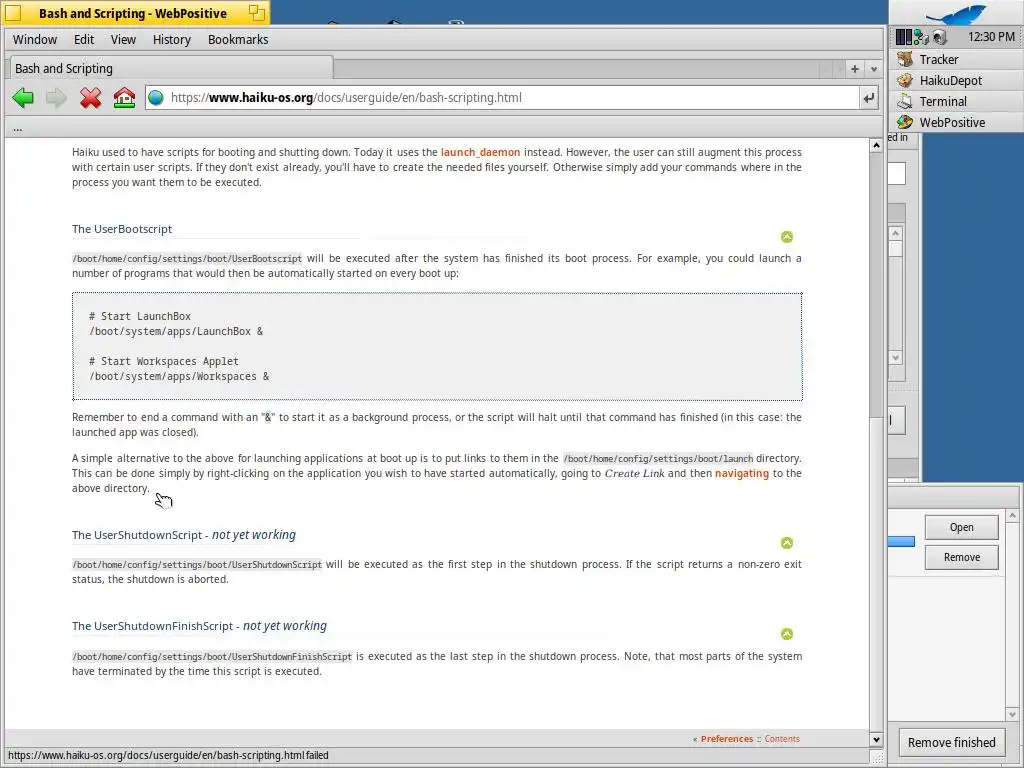Click the bookmark bar ellipsis

[x=18, y=128]
